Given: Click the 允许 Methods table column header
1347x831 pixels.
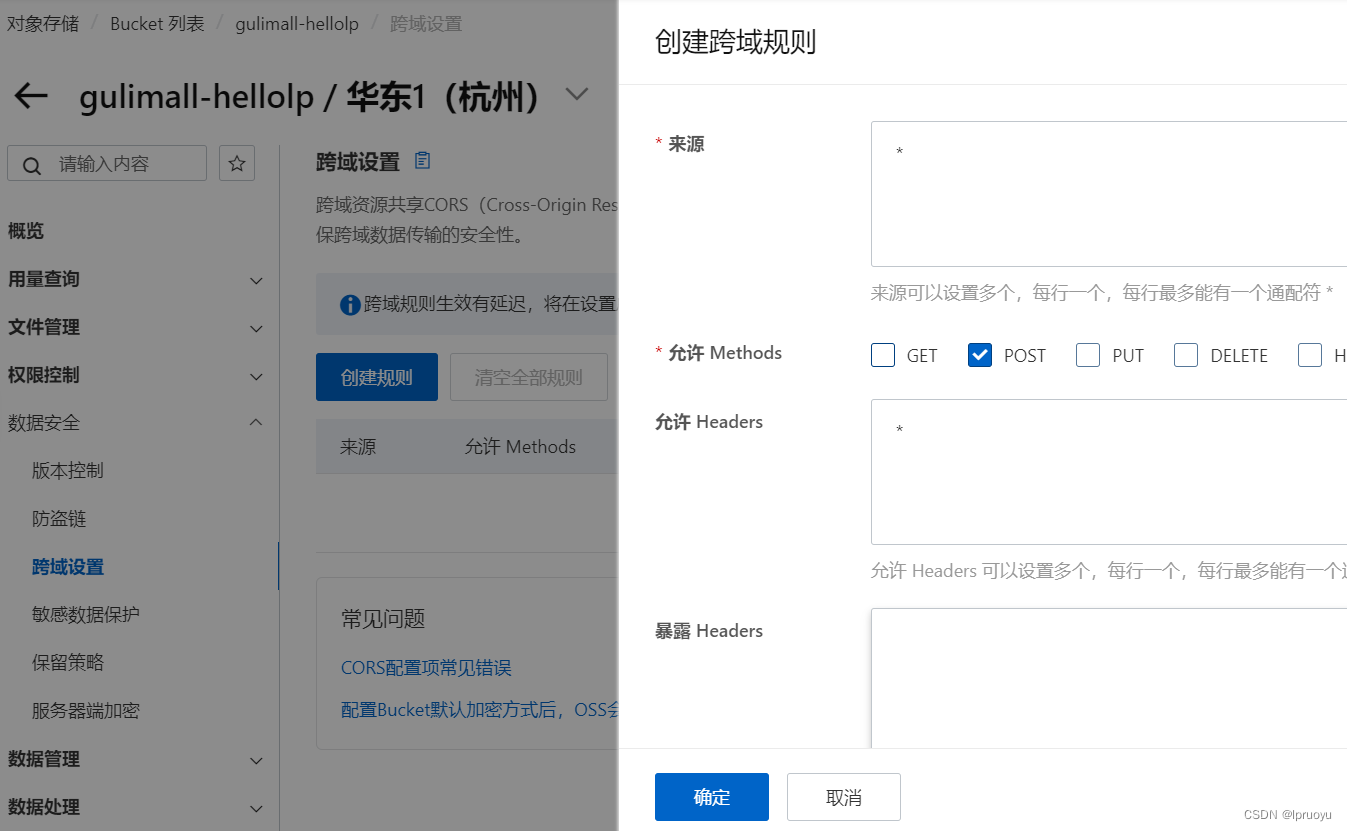Looking at the screenshot, I should [520, 447].
